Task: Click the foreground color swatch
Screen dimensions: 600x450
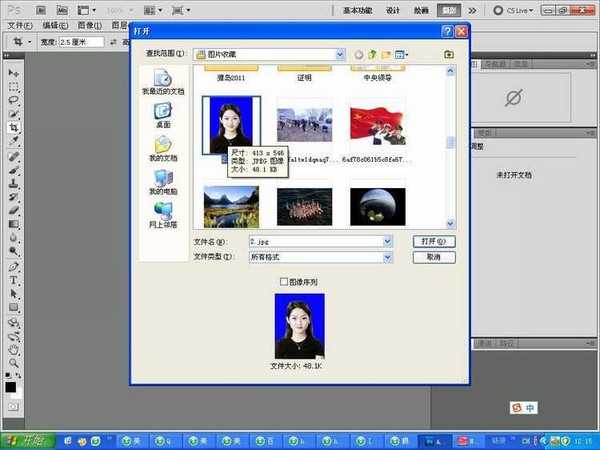Action: tap(10, 387)
